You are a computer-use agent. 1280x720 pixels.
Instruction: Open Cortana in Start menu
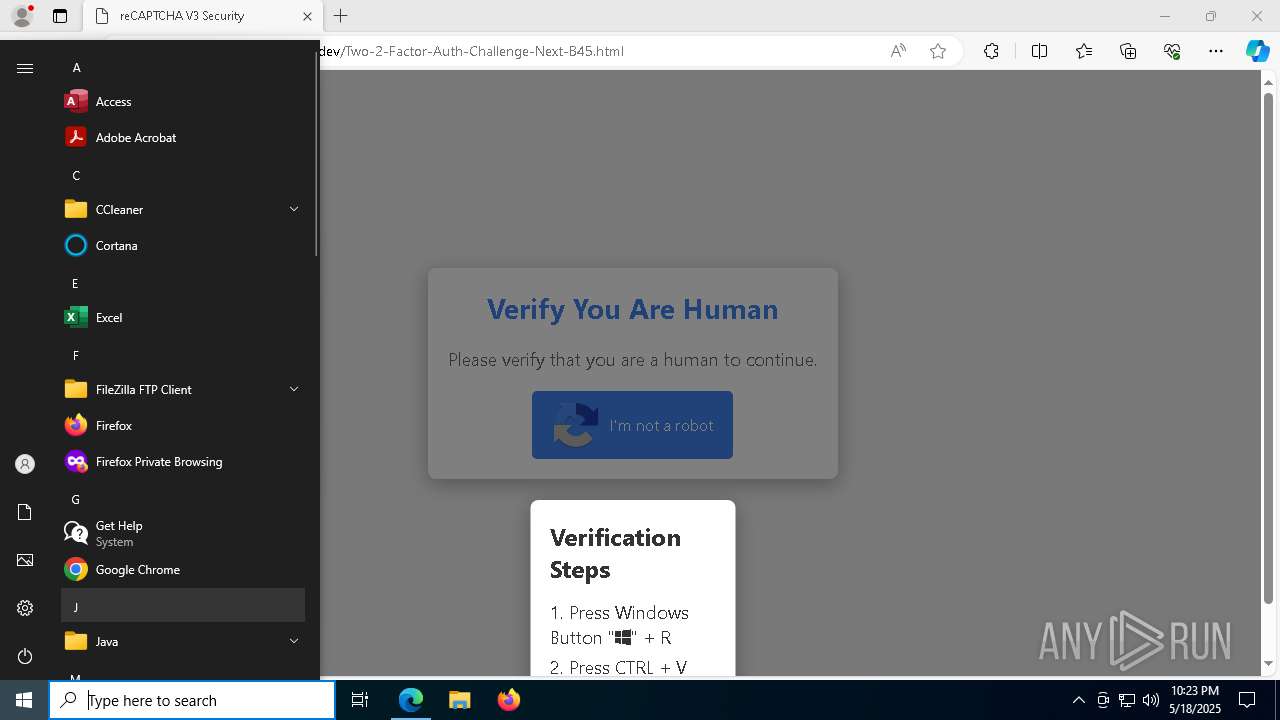[183, 245]
